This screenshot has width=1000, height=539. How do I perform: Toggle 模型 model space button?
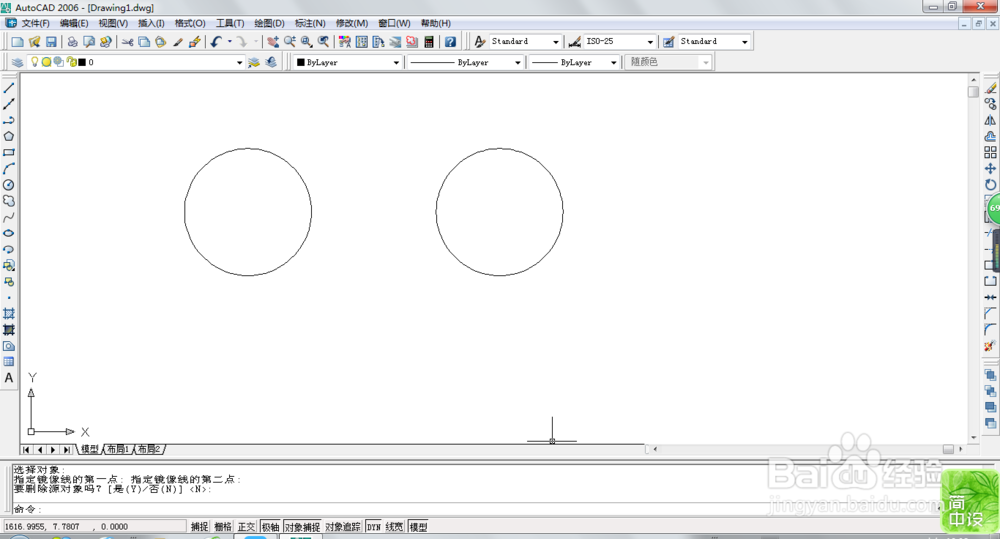(418, 527)
